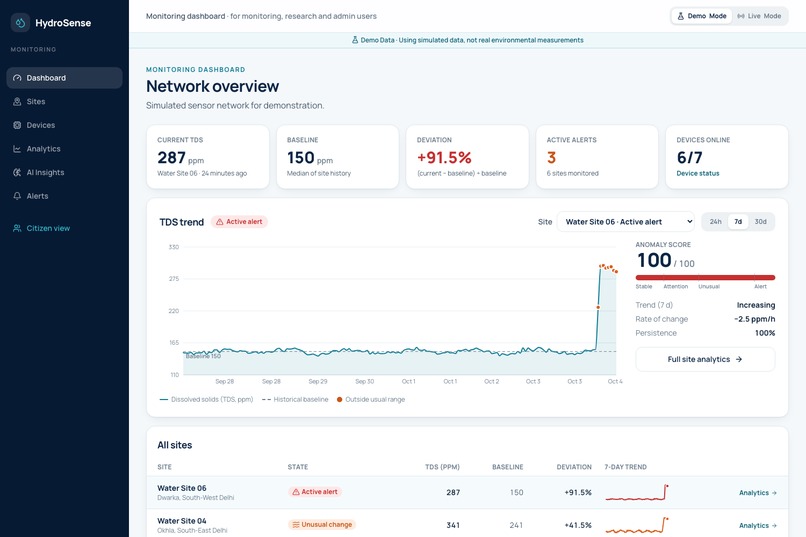Open Devices in the sidebar
The height and width of the screenshot is (537, 806).
pos(64,125)
